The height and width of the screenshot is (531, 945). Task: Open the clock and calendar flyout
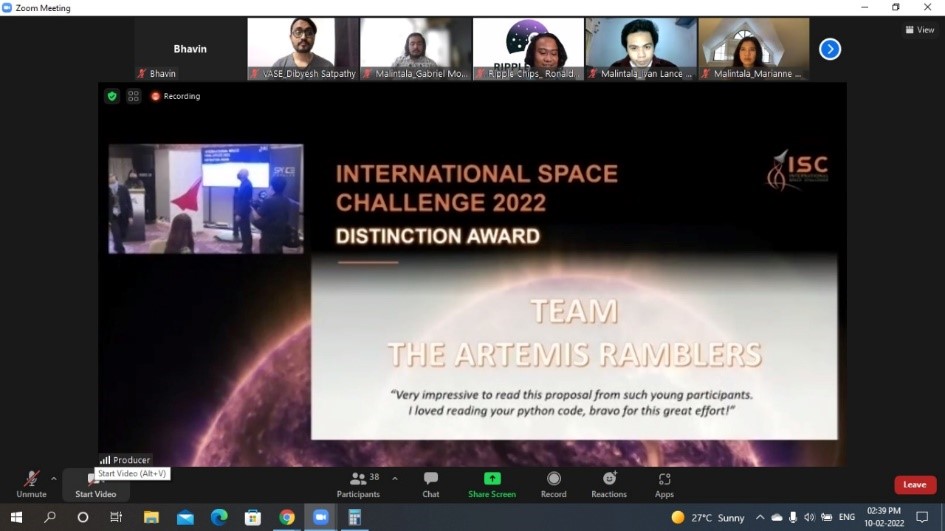[x=884, y=517]
